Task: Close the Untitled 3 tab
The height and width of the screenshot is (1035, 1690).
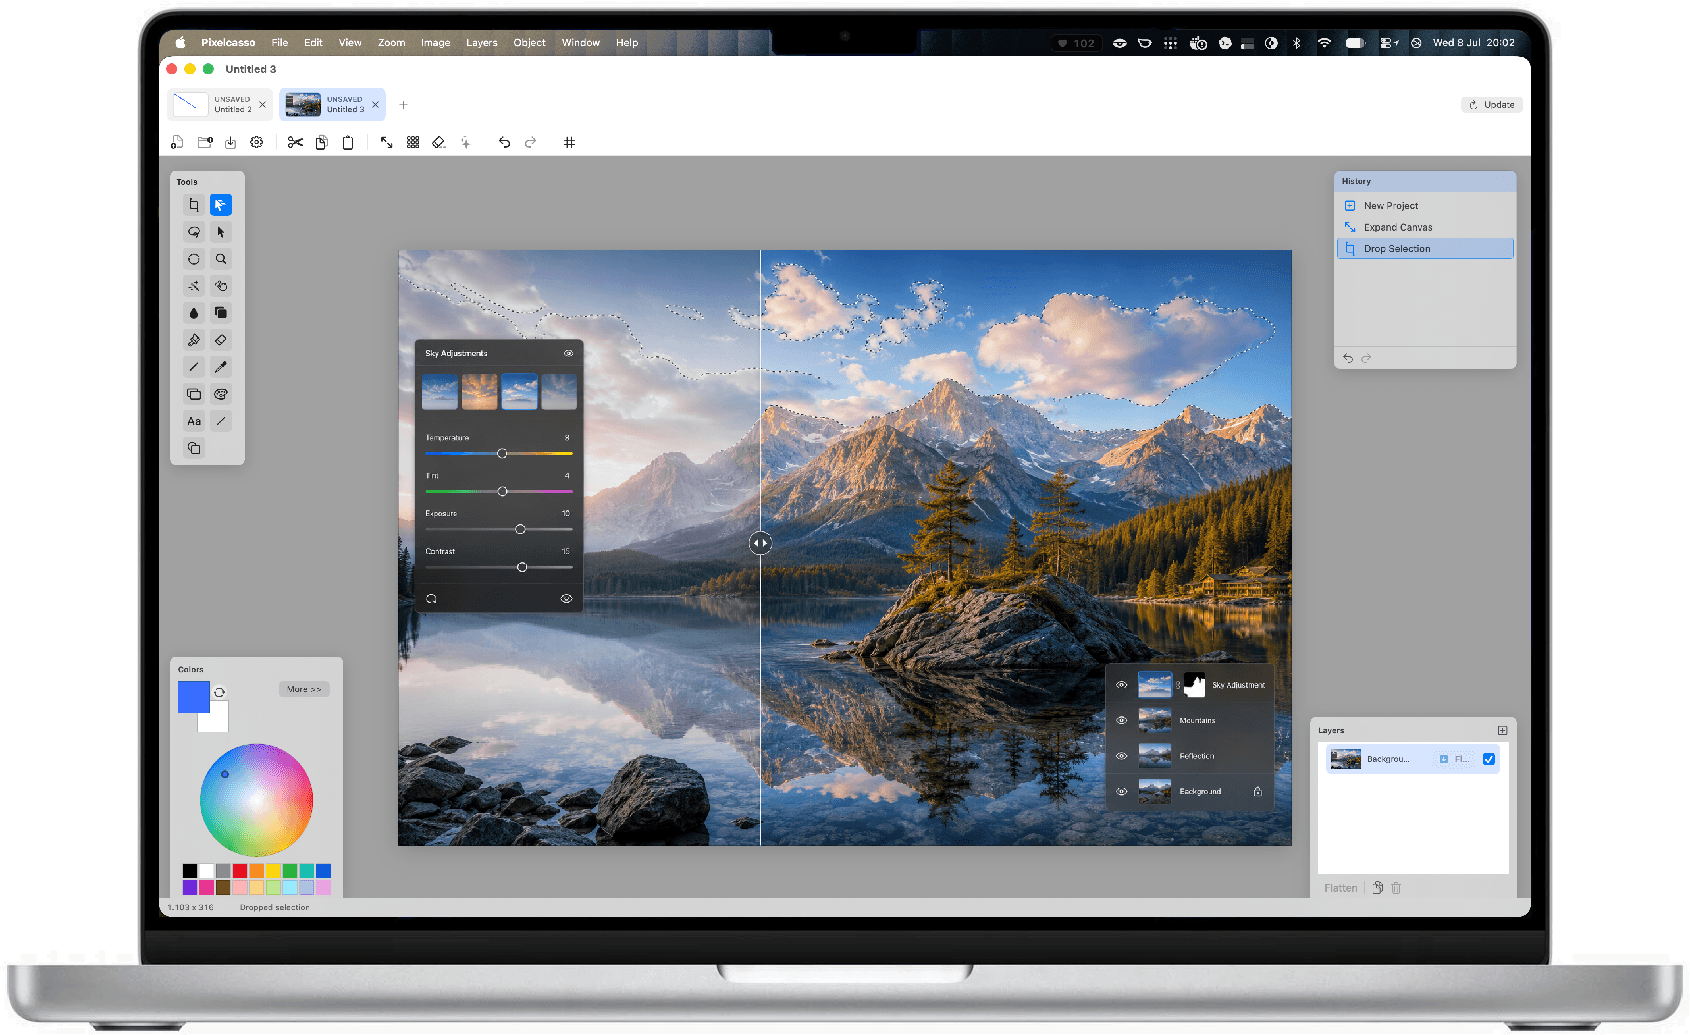Action: coord(376,104)
